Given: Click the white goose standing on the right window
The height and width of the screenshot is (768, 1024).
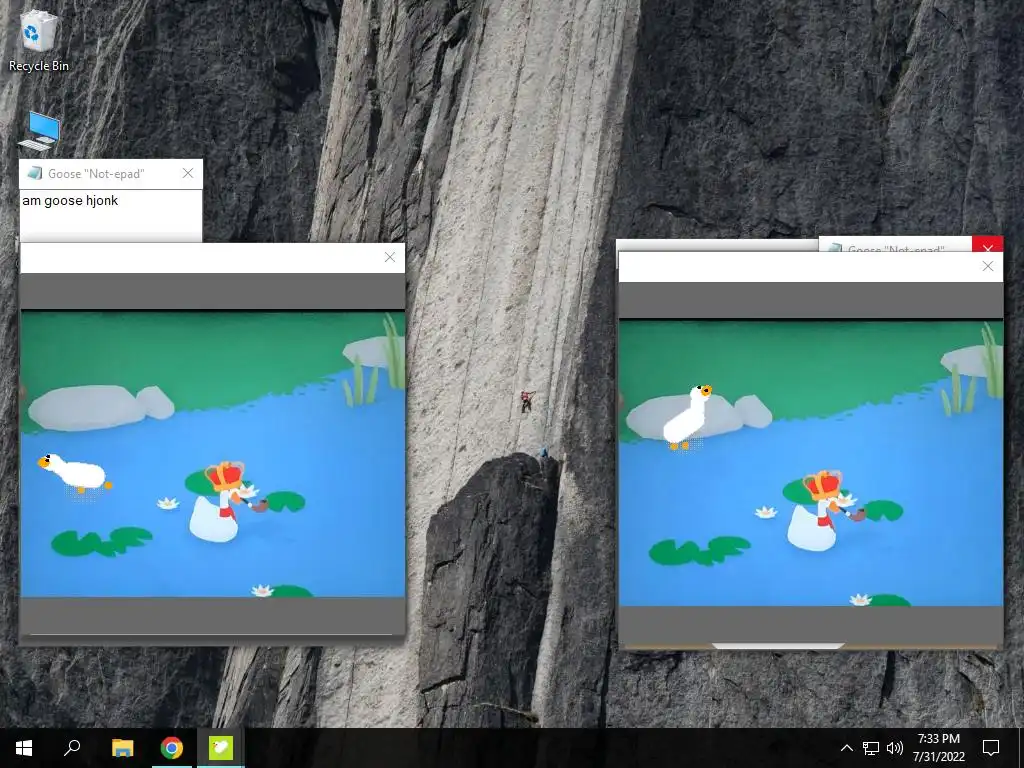Looking at the screenshot, I should pyautogui.click(x=687, y=417).
